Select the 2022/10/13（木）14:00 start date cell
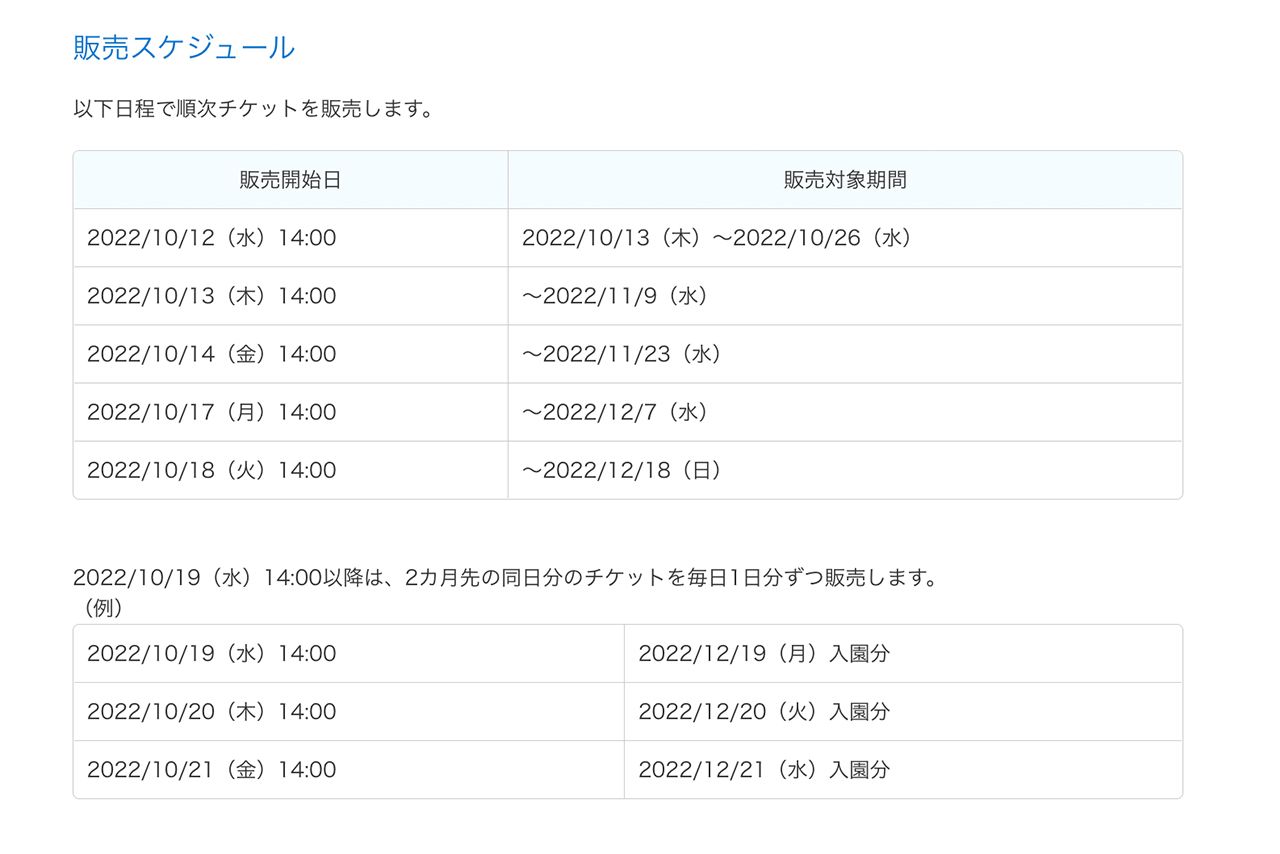Screen dimensions: 1280x854 click(x=212, y=296)
